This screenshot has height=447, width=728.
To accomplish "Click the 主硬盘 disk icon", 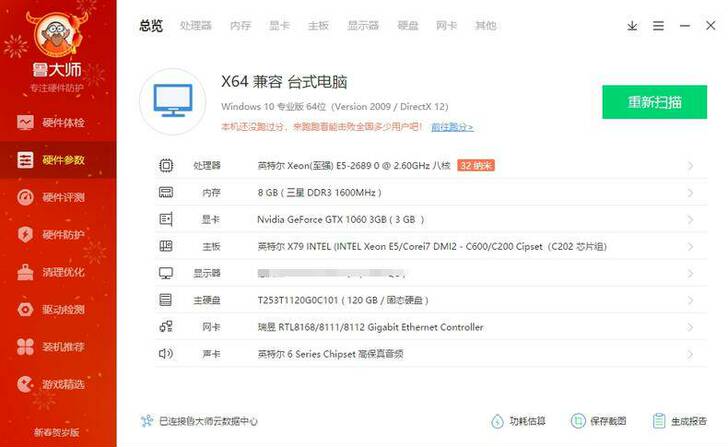I will click(x=166, y=300).
